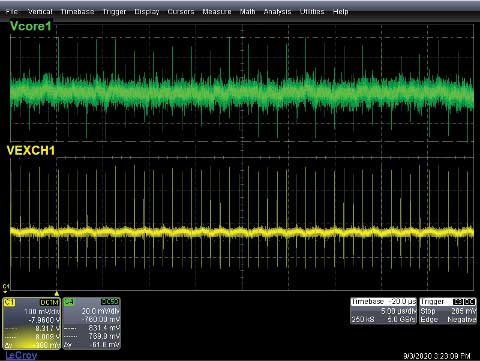Screen dimensions: 480x361
Task: Click the Negative trigger slope text
Action: (462, 320)
